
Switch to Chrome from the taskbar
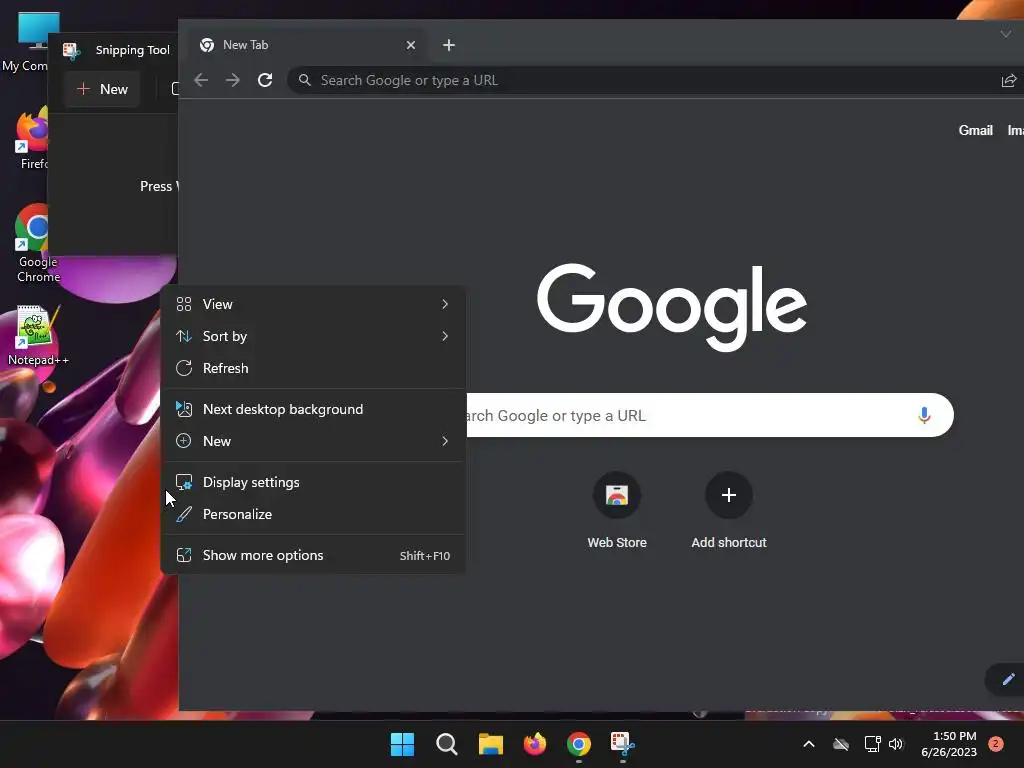coord(579,744)
